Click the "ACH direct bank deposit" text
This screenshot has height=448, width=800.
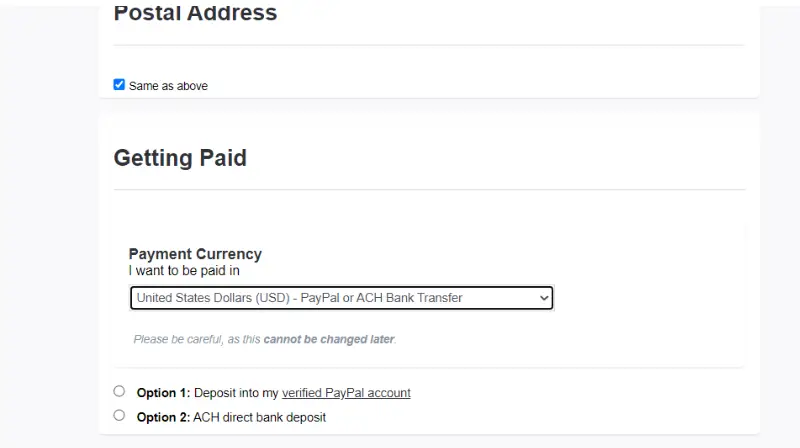point(260,417)
